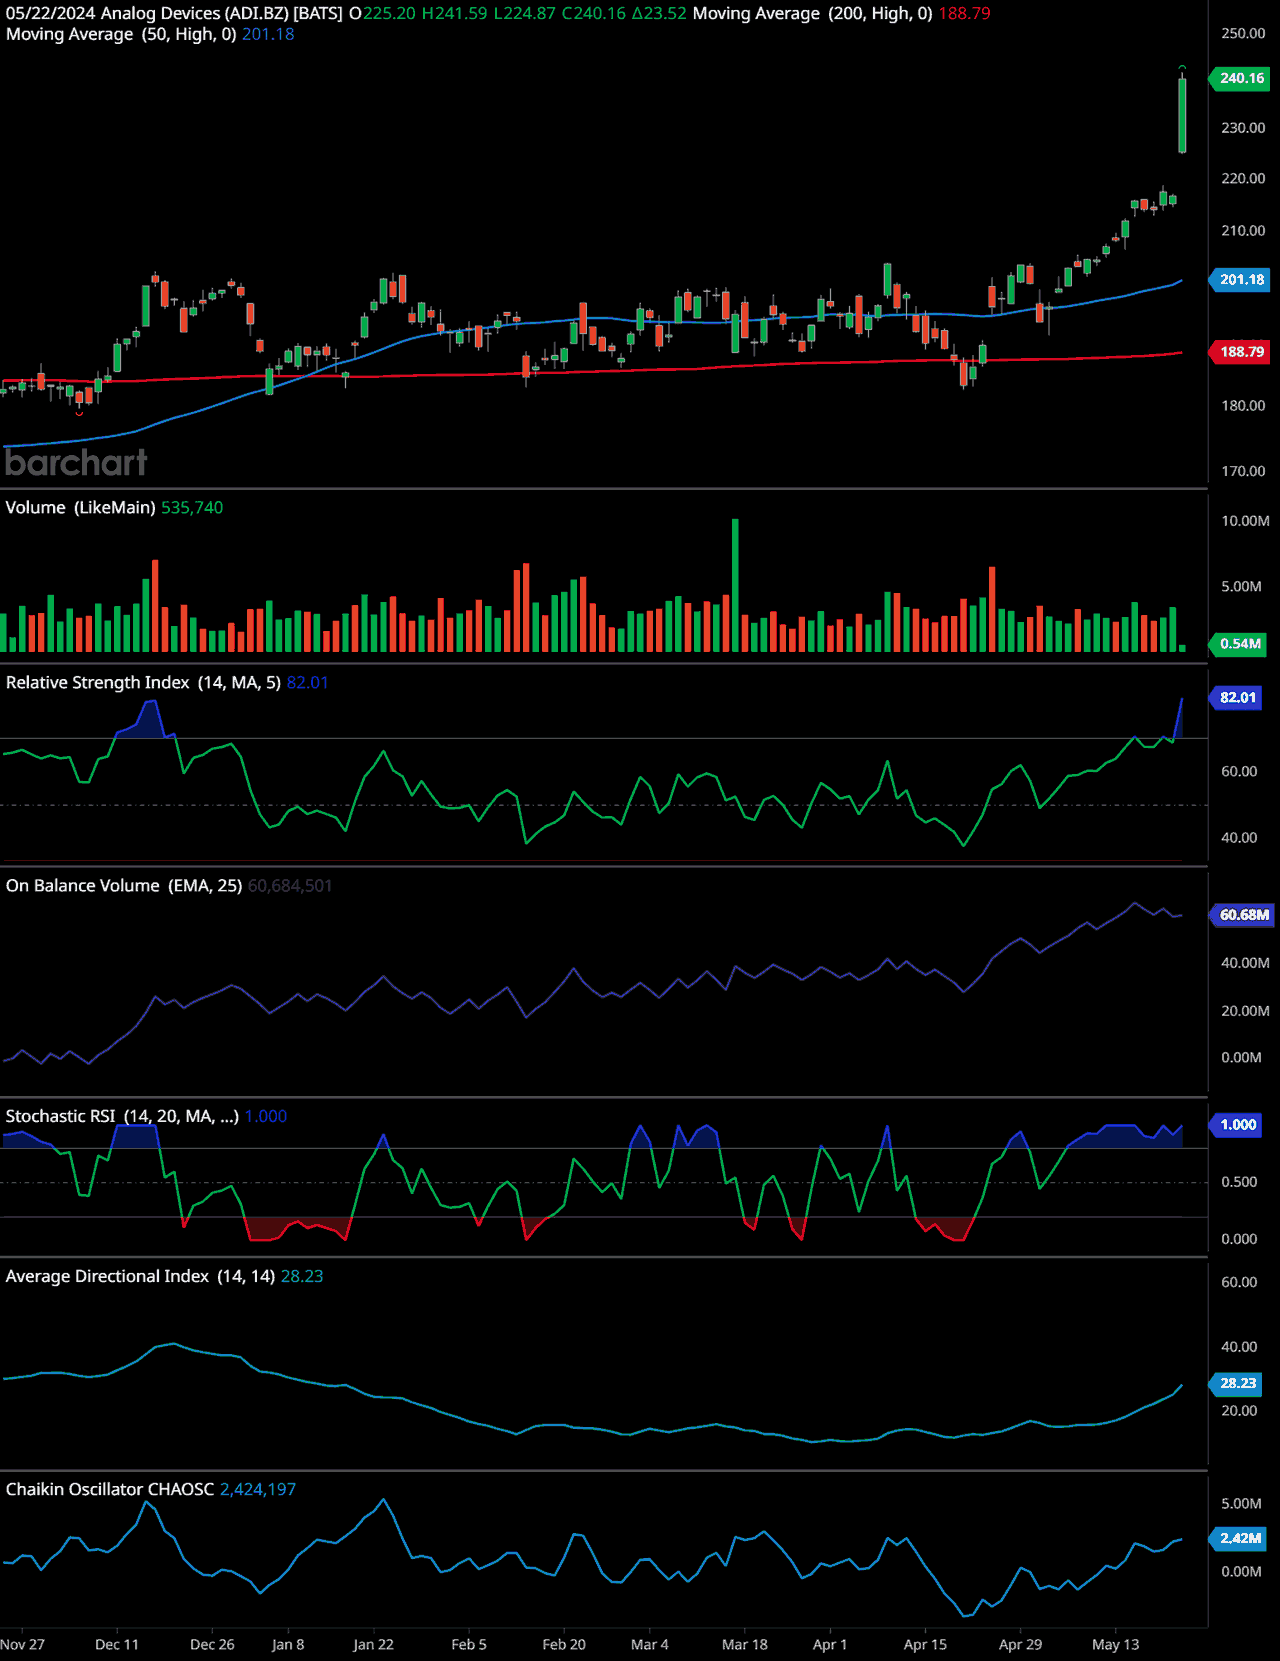
Task: Select the low price L224.87 in header
Action: click(x=525, y=14)
